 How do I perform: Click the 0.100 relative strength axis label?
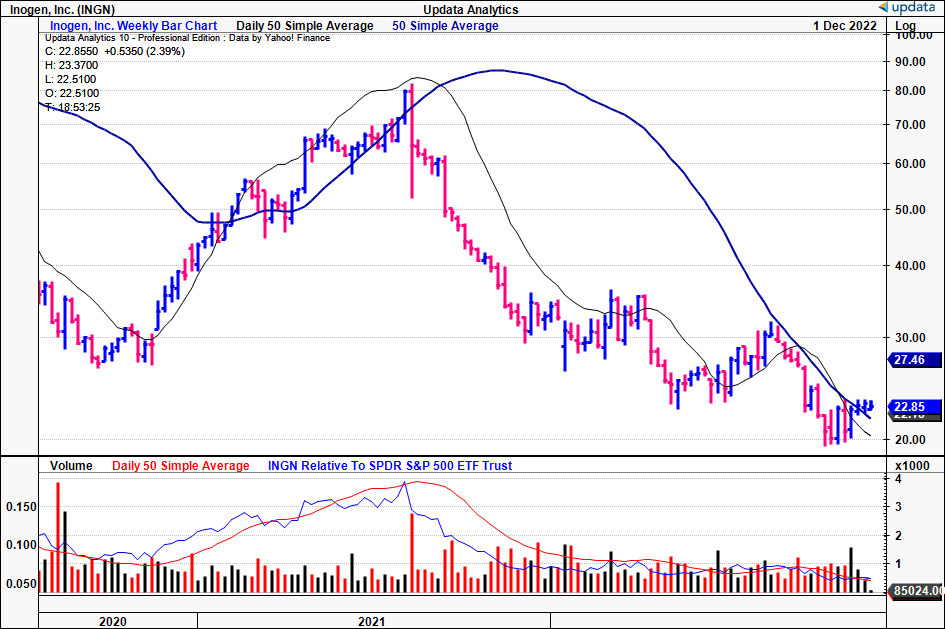[22, 545]
